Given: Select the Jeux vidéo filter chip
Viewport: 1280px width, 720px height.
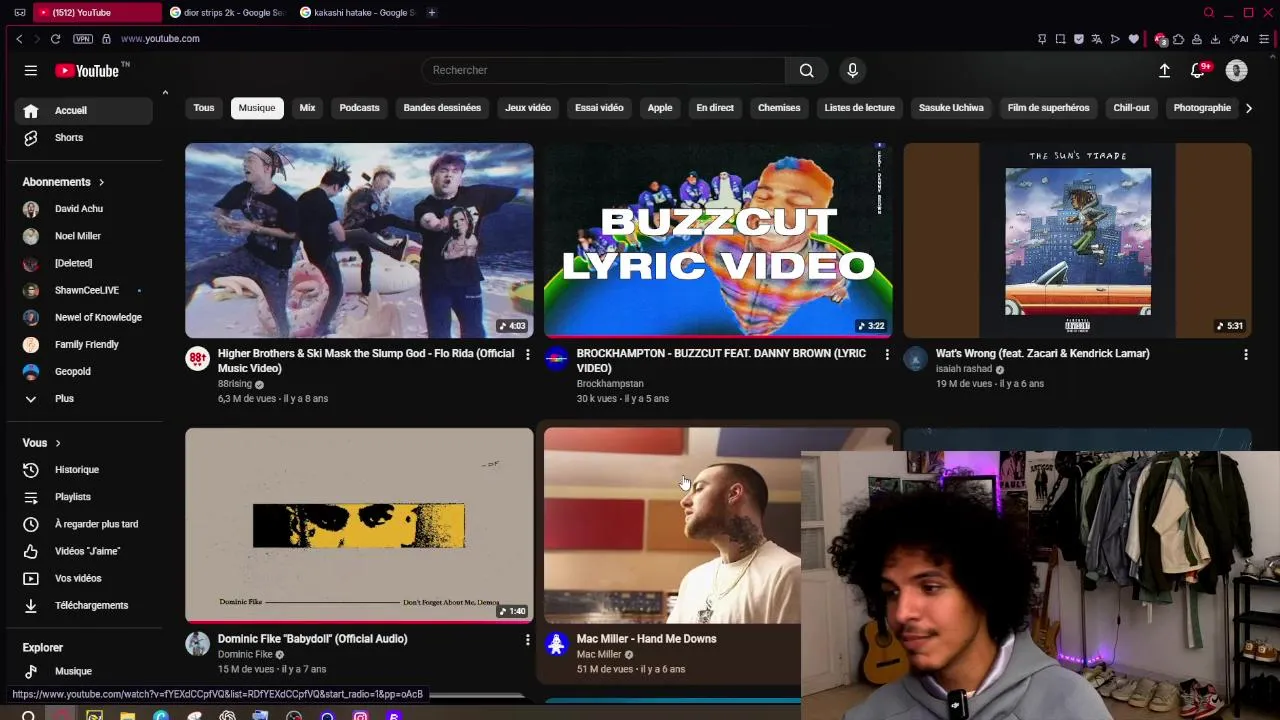Looking at the screenshot, I should pyautogui.click(x=528, y=108).
